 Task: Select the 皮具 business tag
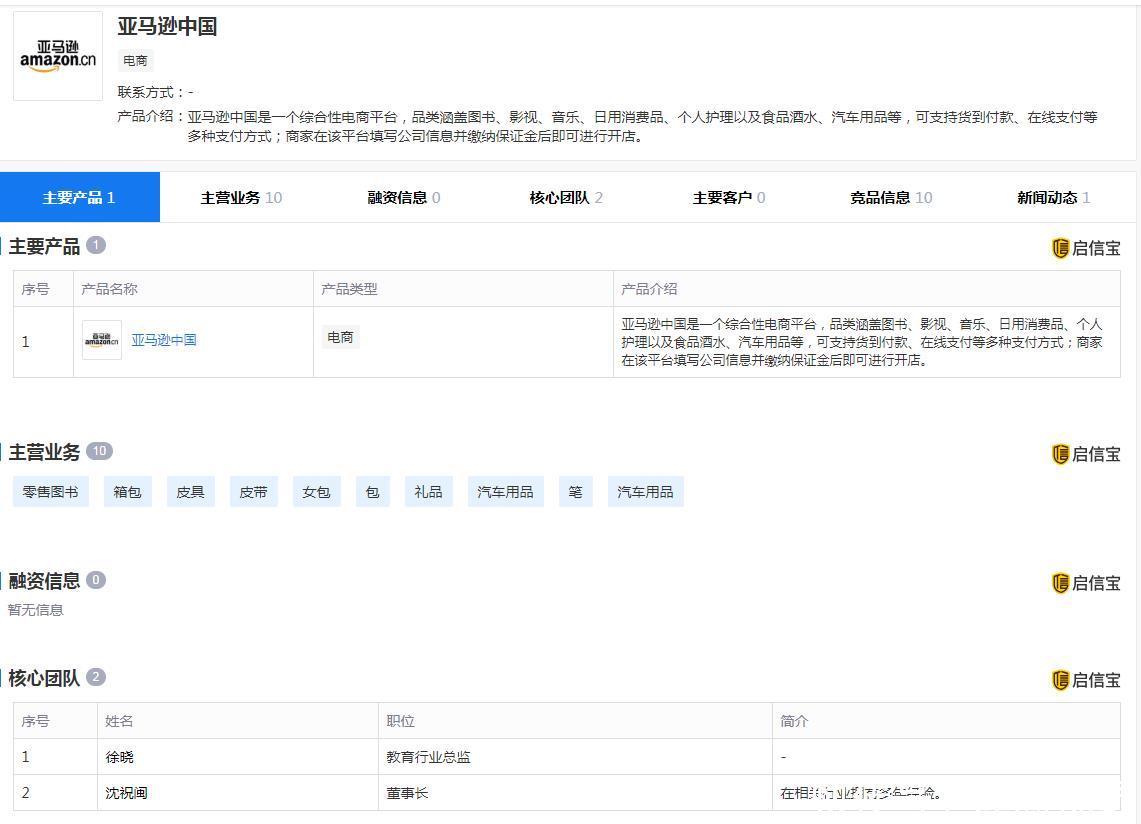[191, 492]
